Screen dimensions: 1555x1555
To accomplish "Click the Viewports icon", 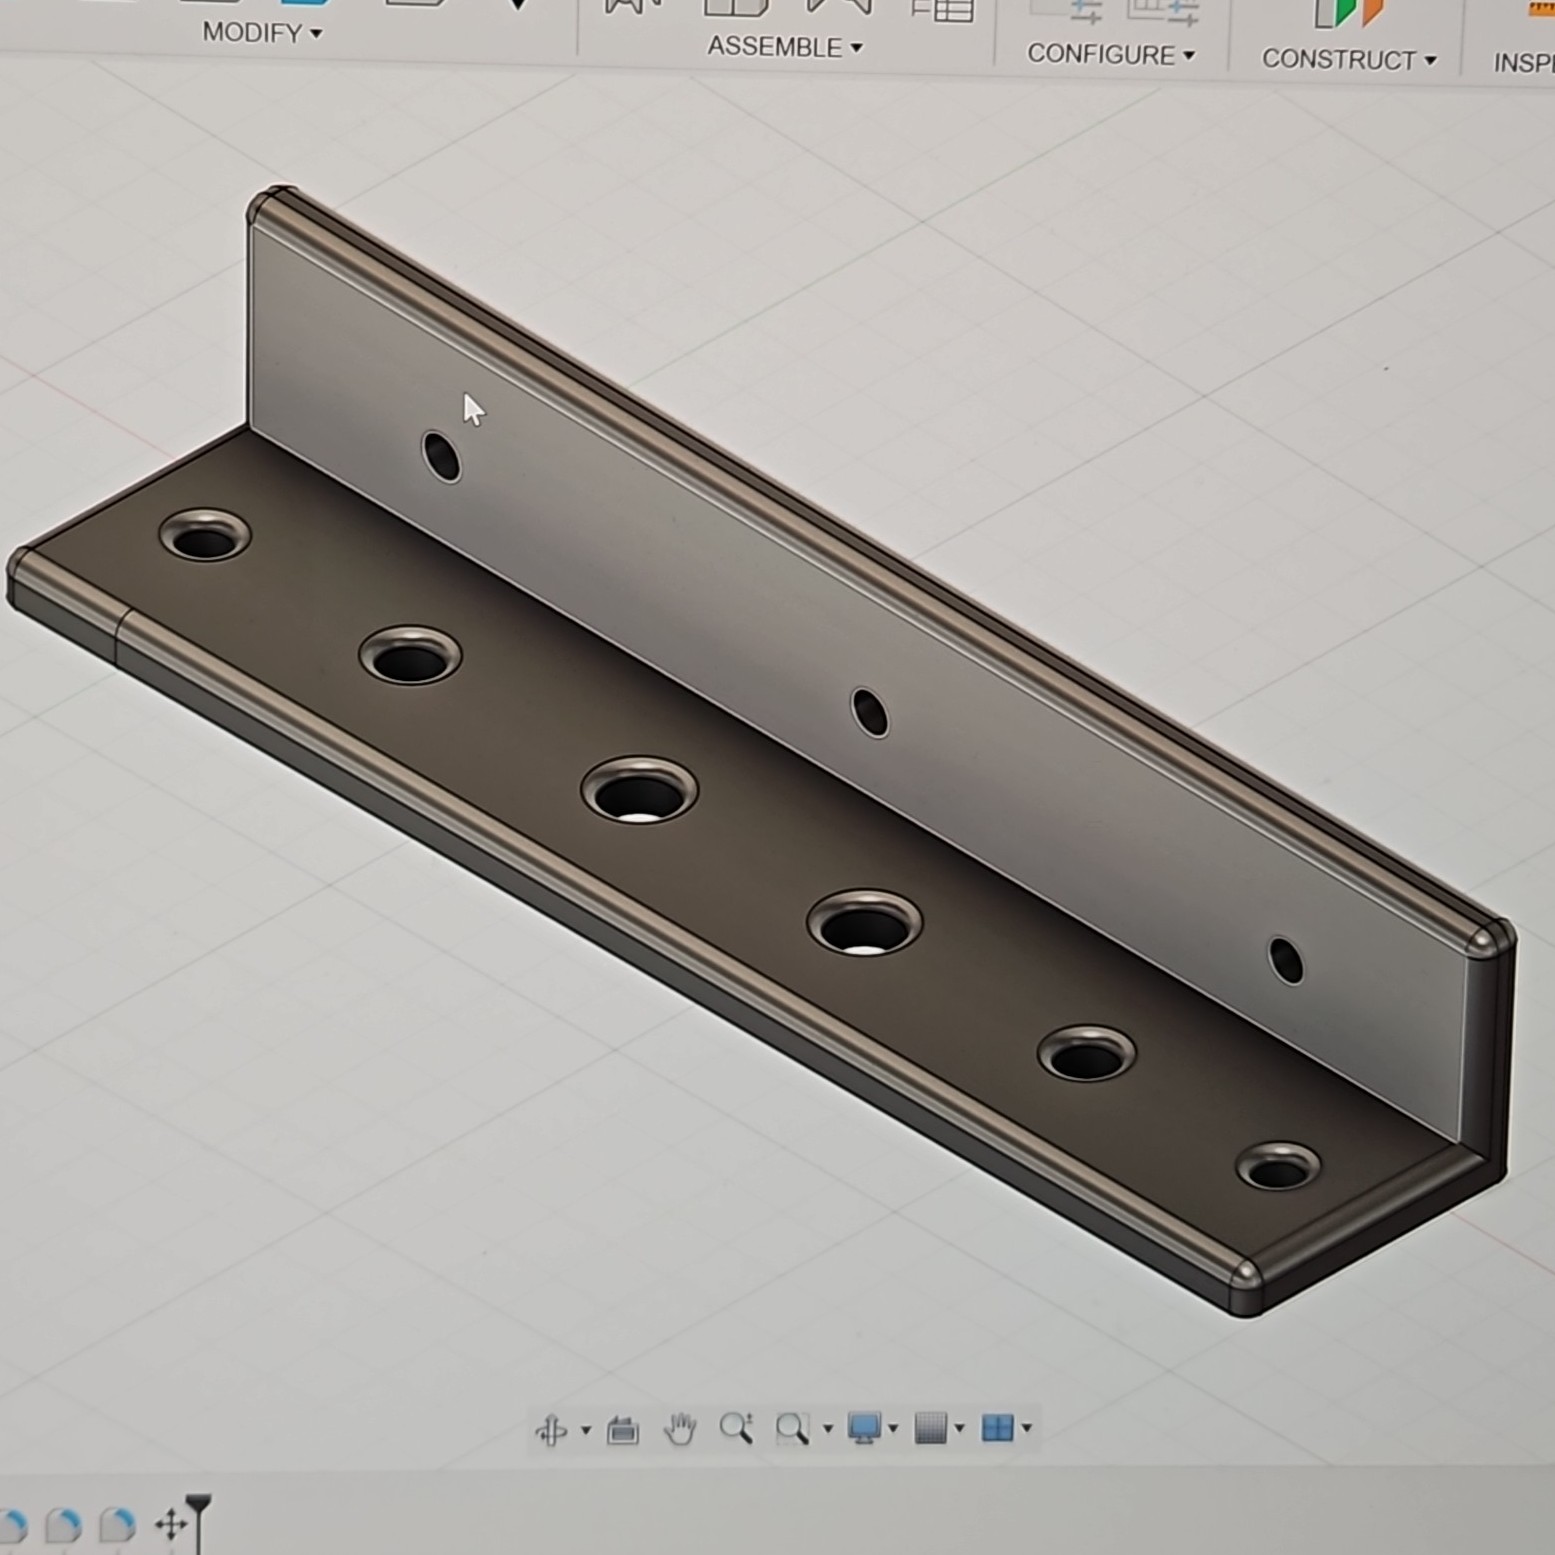I will tap(997, 1428).
